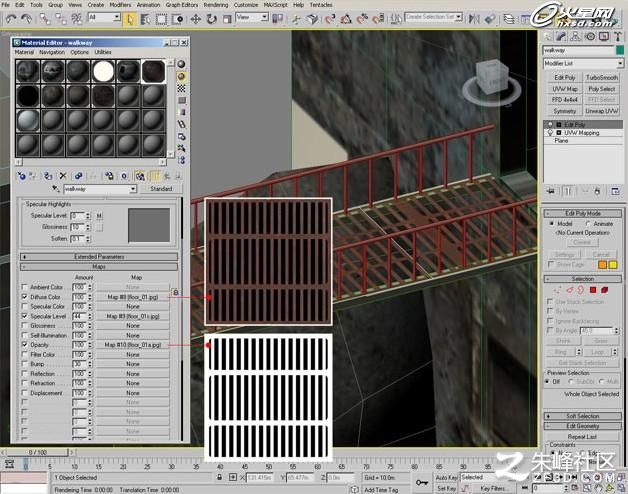Image resolution: width=628 pixels, height=494 pixels.
Task: Click the Mirror tool icon
Action: [474, 18]
